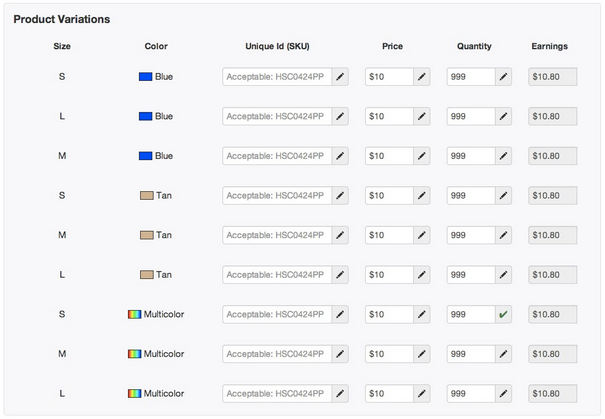Click the price field for Small Multicolor row
The height and width of the screenshot is (419, 605).
pos(389,314)
